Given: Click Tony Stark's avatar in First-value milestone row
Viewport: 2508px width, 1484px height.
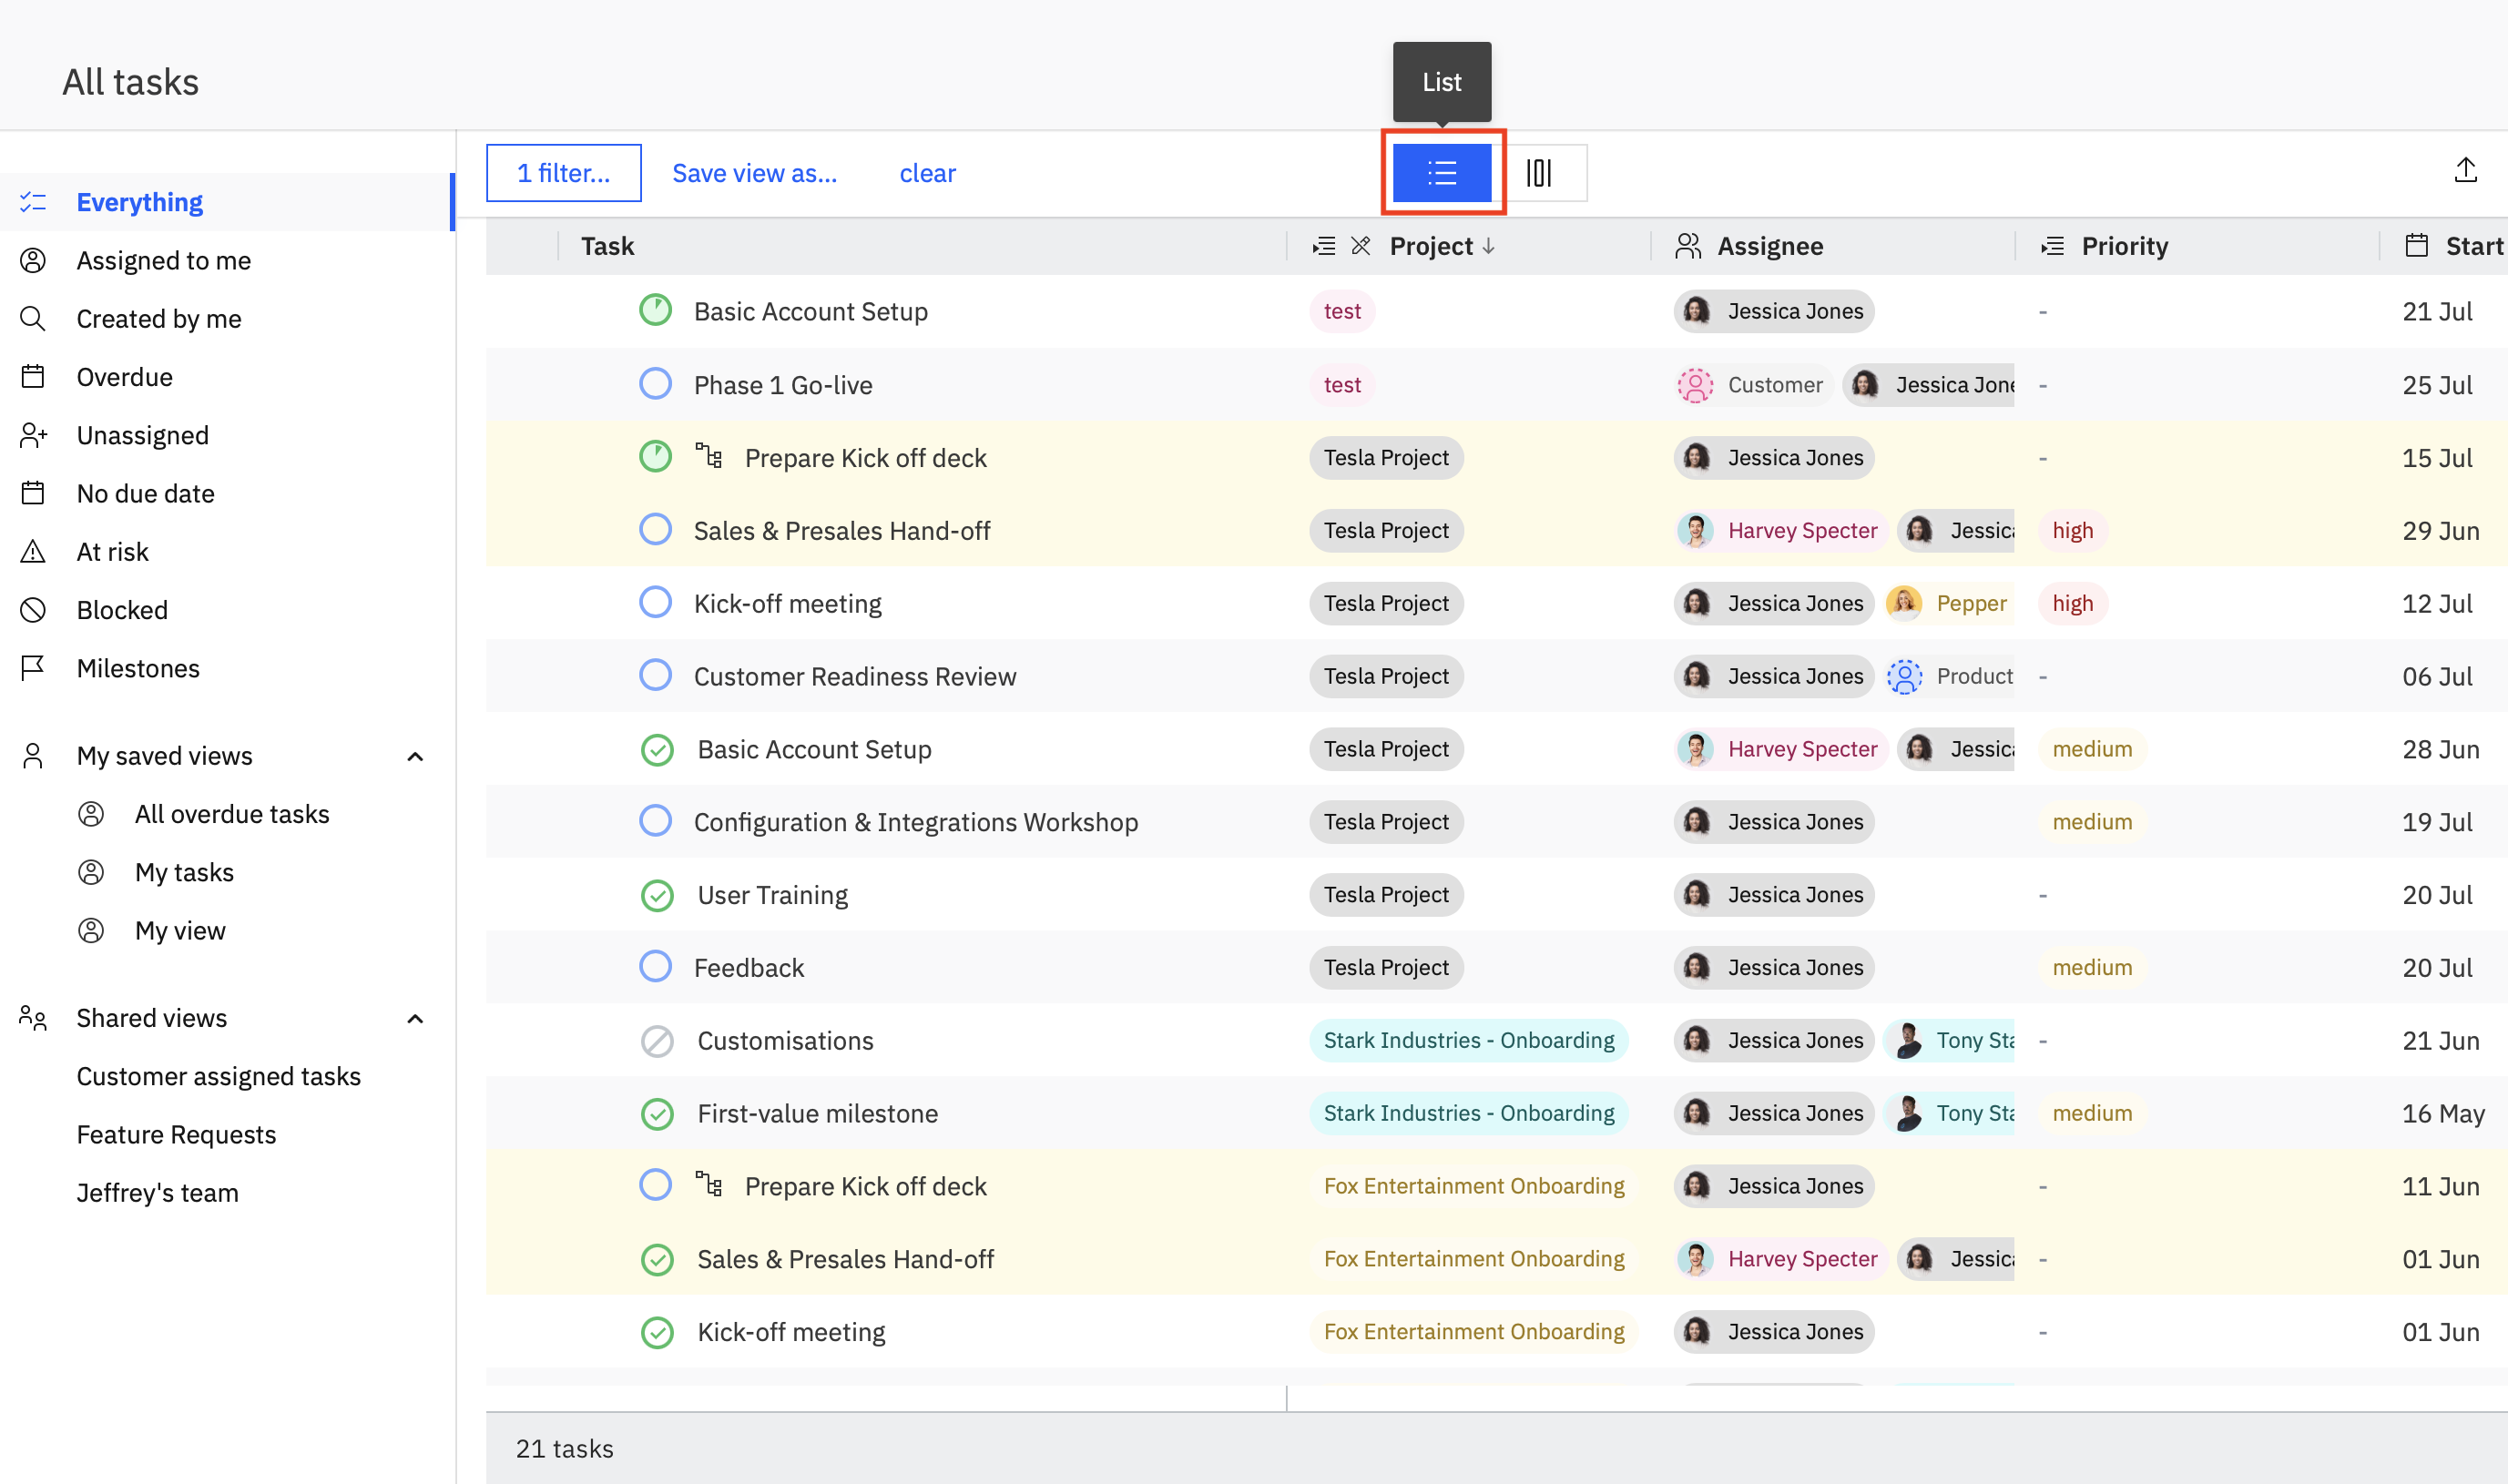Looking at the screenshot, I should coord(1907,1113).
